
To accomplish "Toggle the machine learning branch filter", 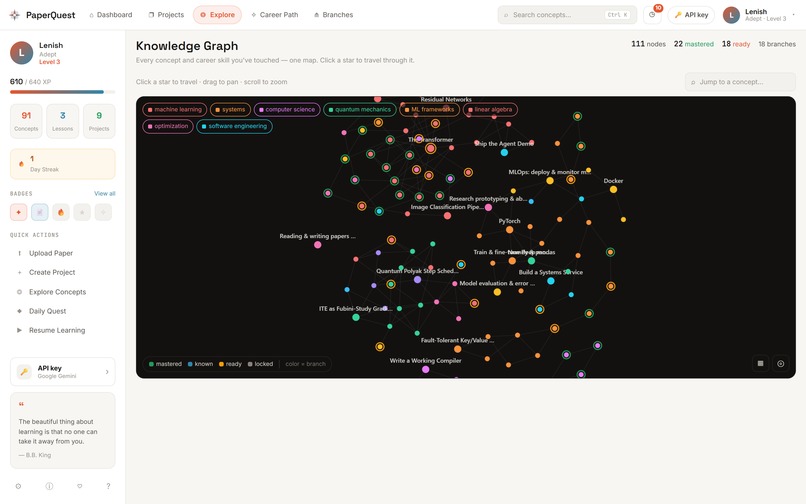I will 175,110.
